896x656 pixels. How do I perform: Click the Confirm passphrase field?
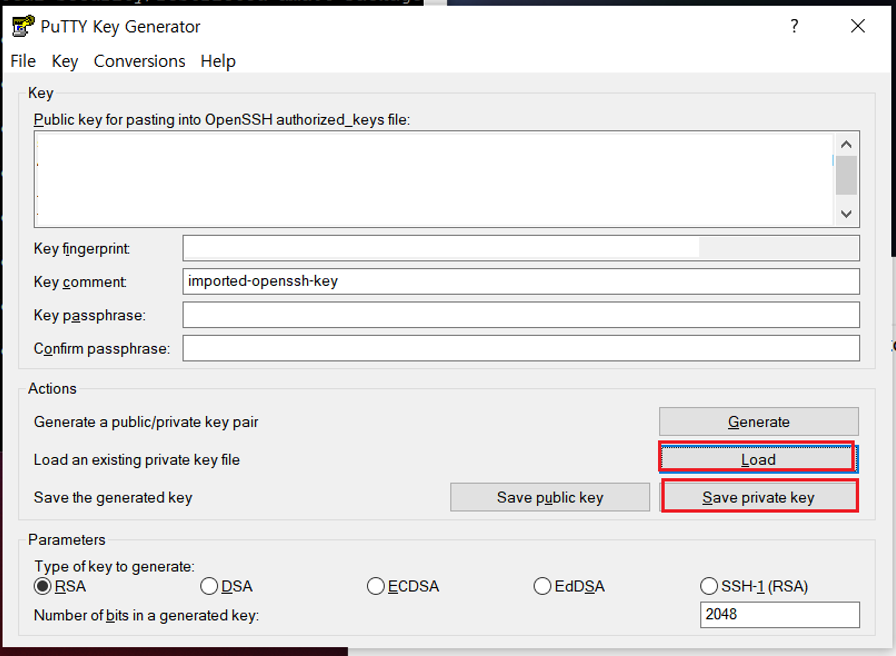(x=521, y=348)
